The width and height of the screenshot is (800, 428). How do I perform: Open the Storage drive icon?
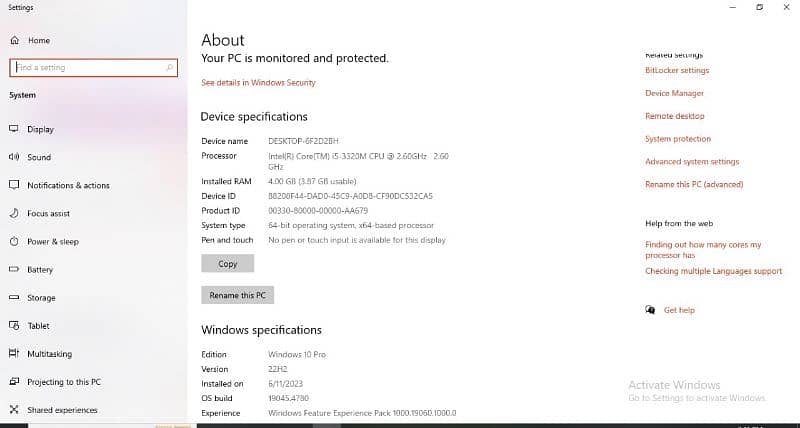[x=14, y=297]
